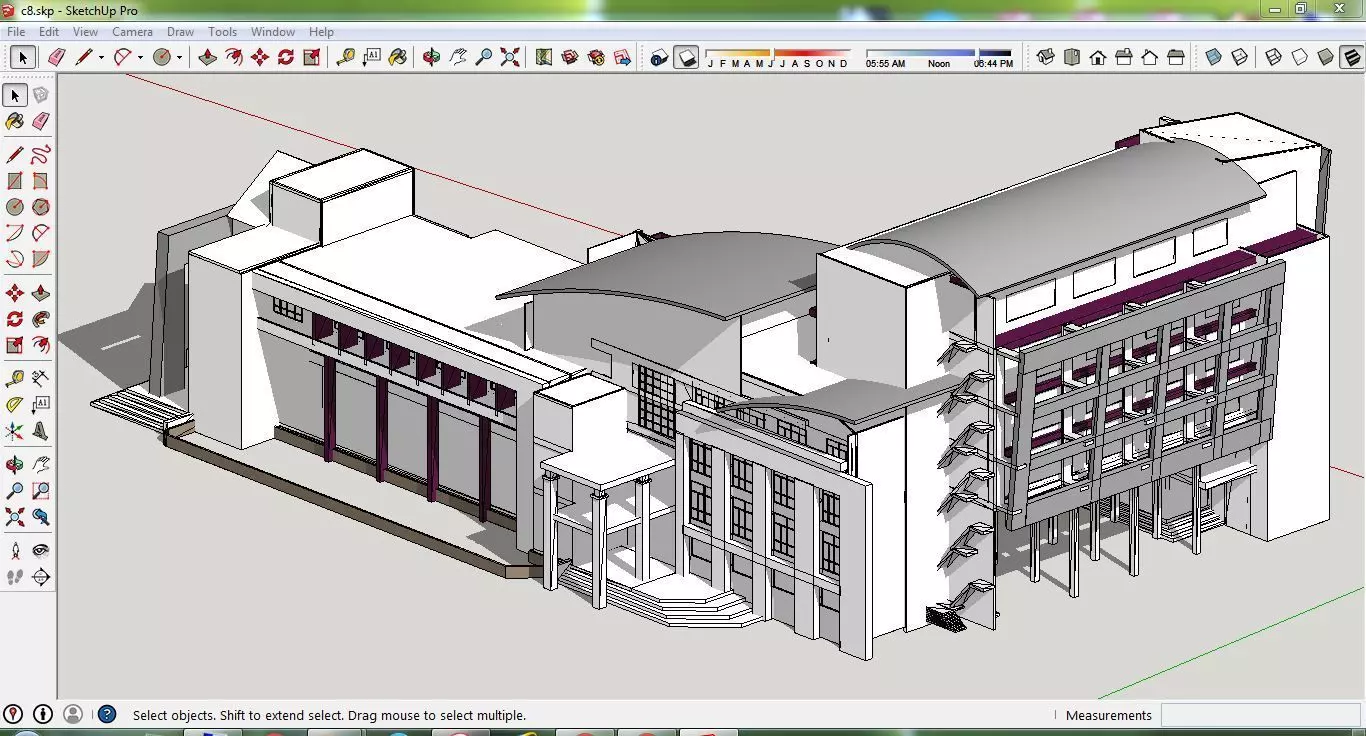
Task: Switch to Iso view
Action: pyautogui.click(x=1045, y=57)
